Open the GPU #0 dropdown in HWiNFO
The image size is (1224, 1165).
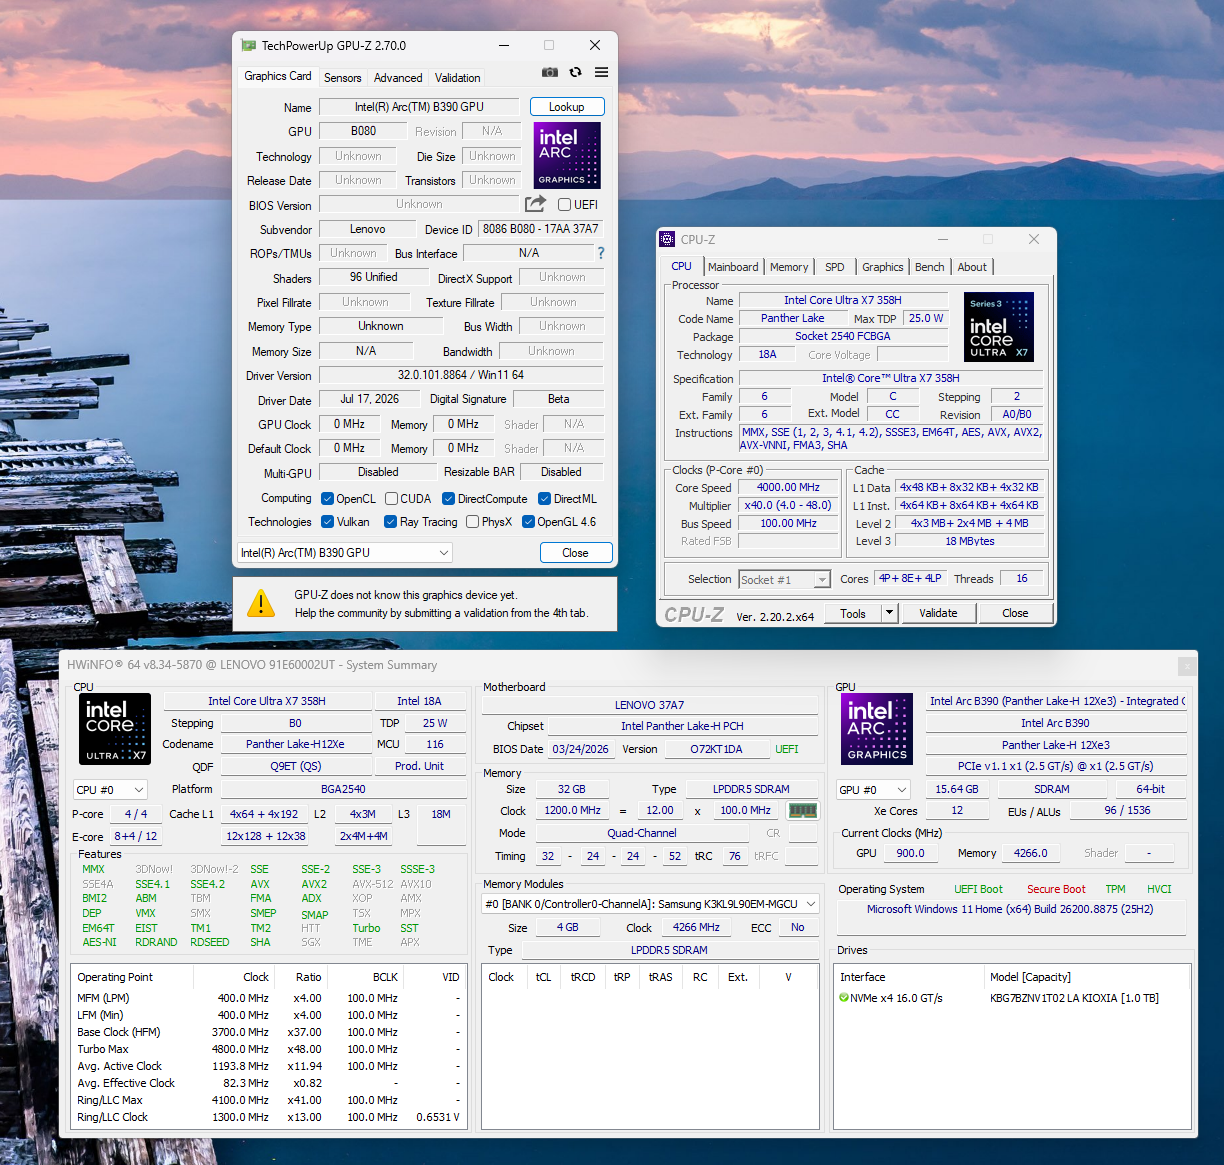873,790
